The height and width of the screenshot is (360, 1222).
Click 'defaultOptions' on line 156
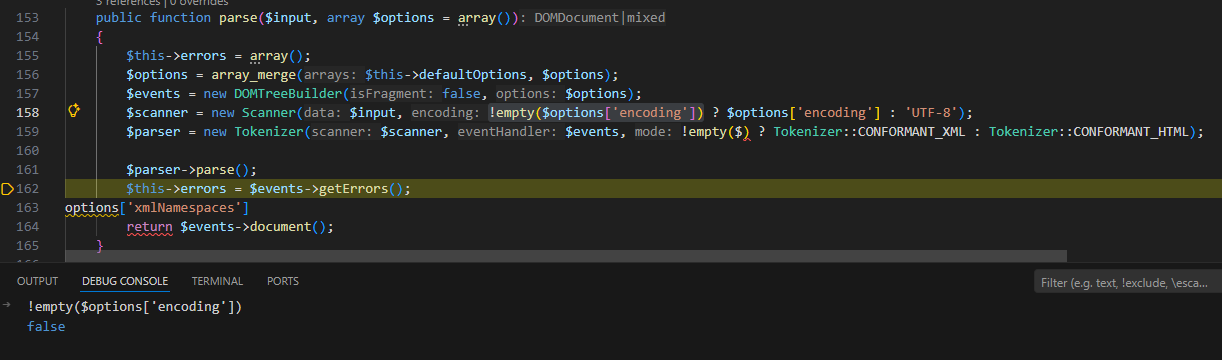pos(473,75)
